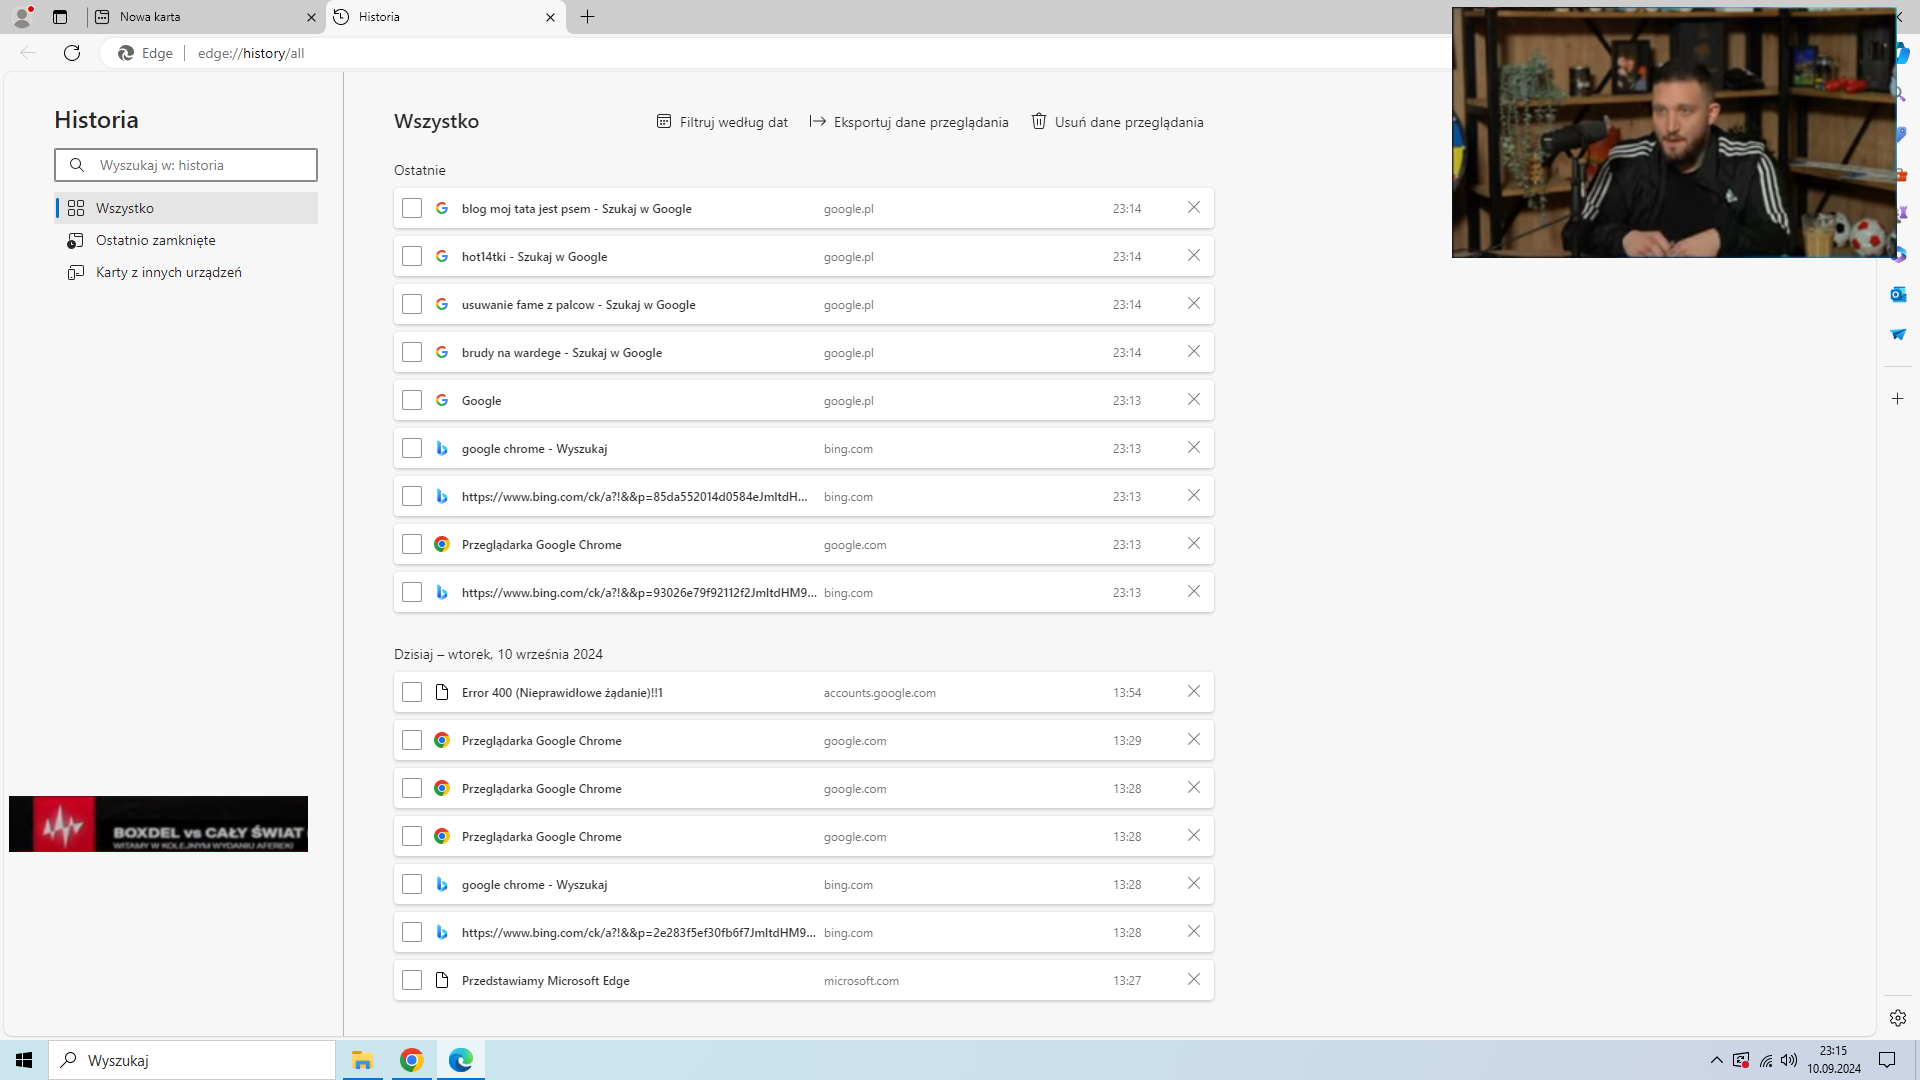Click the Eksportuj dane przeglądania export icon
Viewport: 1920px width, 1080px height.
pyautogui.click(x=817, y=121)
